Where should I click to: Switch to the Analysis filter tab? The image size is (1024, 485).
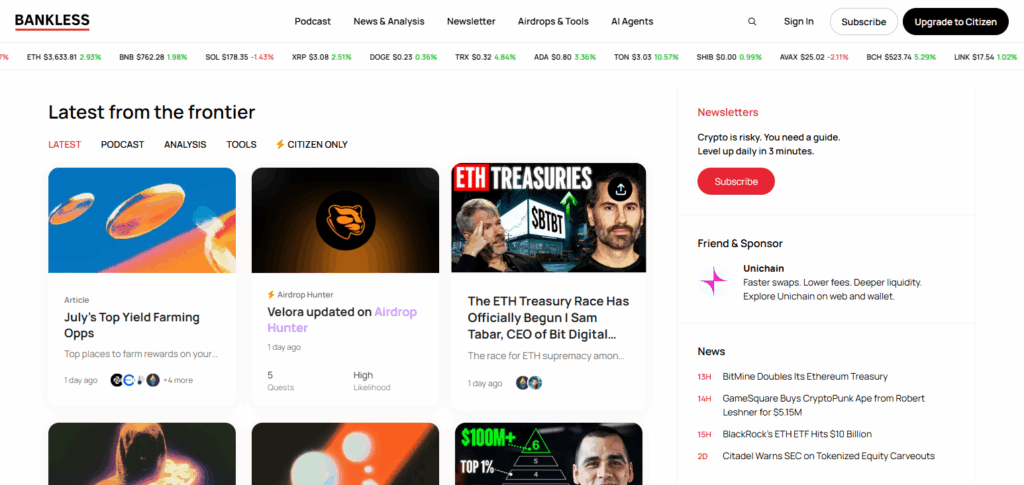pyautogui.click(x=185, y=144)
